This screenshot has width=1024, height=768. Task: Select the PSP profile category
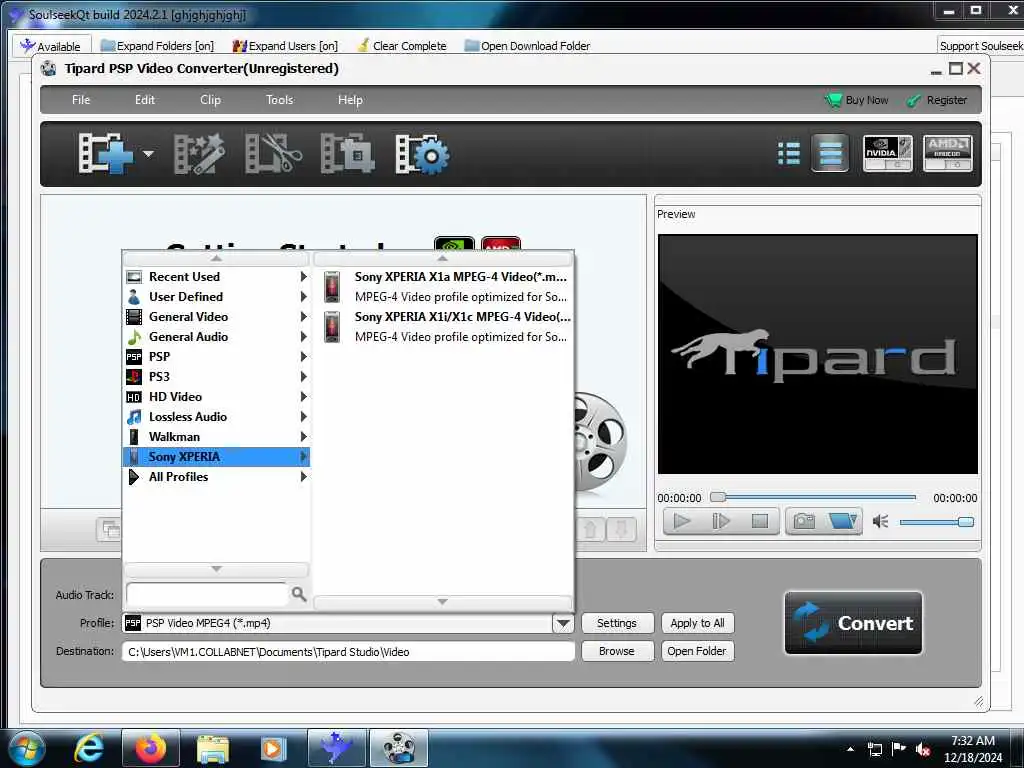coord(216,357)
